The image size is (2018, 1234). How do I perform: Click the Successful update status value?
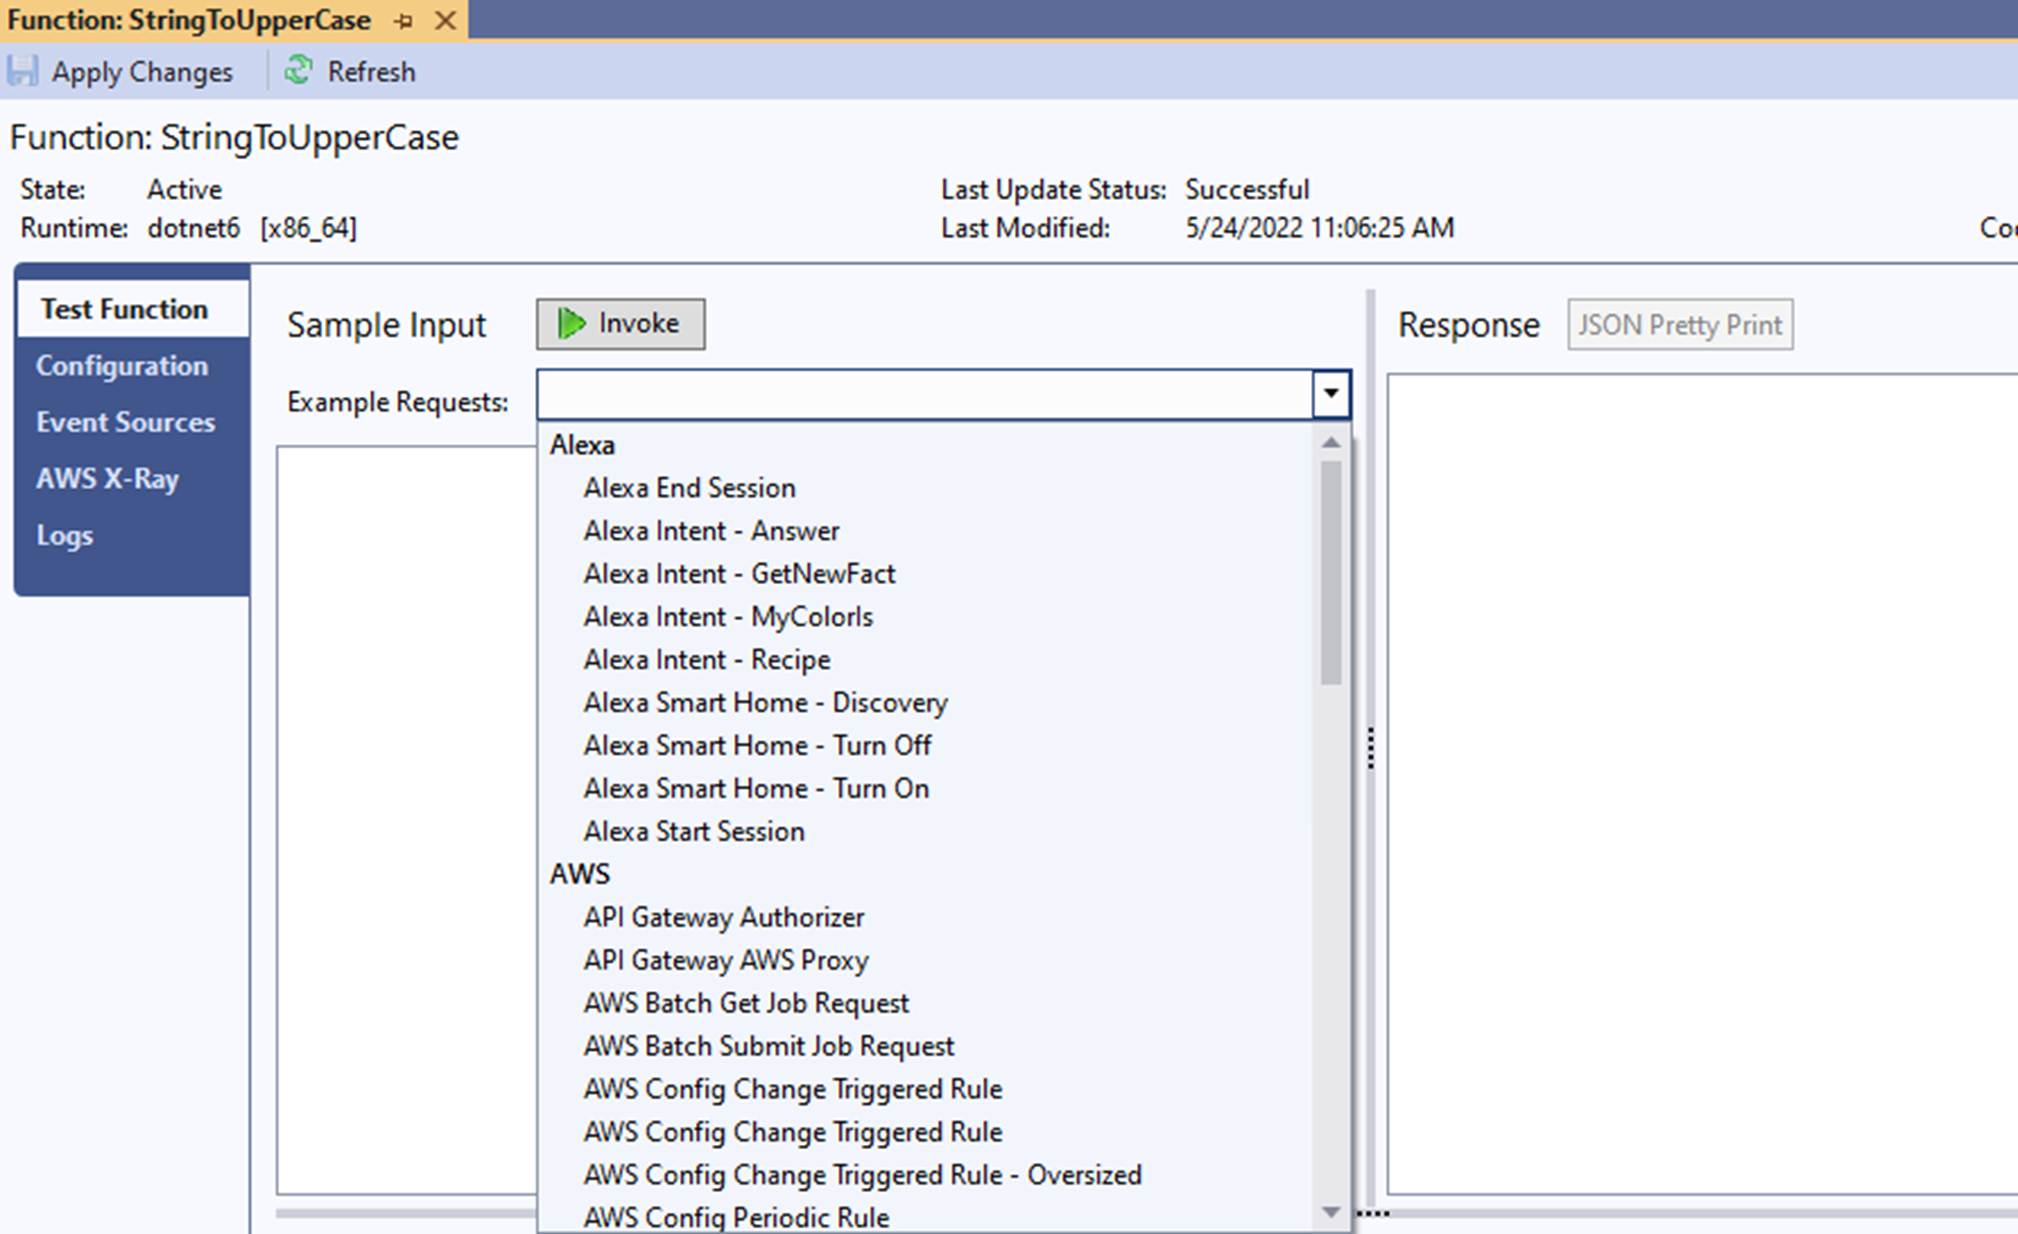click(x=1247, y=190)
